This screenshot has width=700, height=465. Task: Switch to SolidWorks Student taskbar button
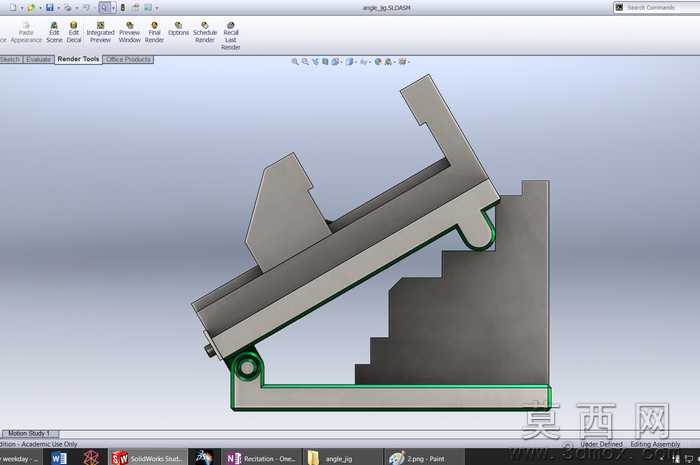coord(146,458)
